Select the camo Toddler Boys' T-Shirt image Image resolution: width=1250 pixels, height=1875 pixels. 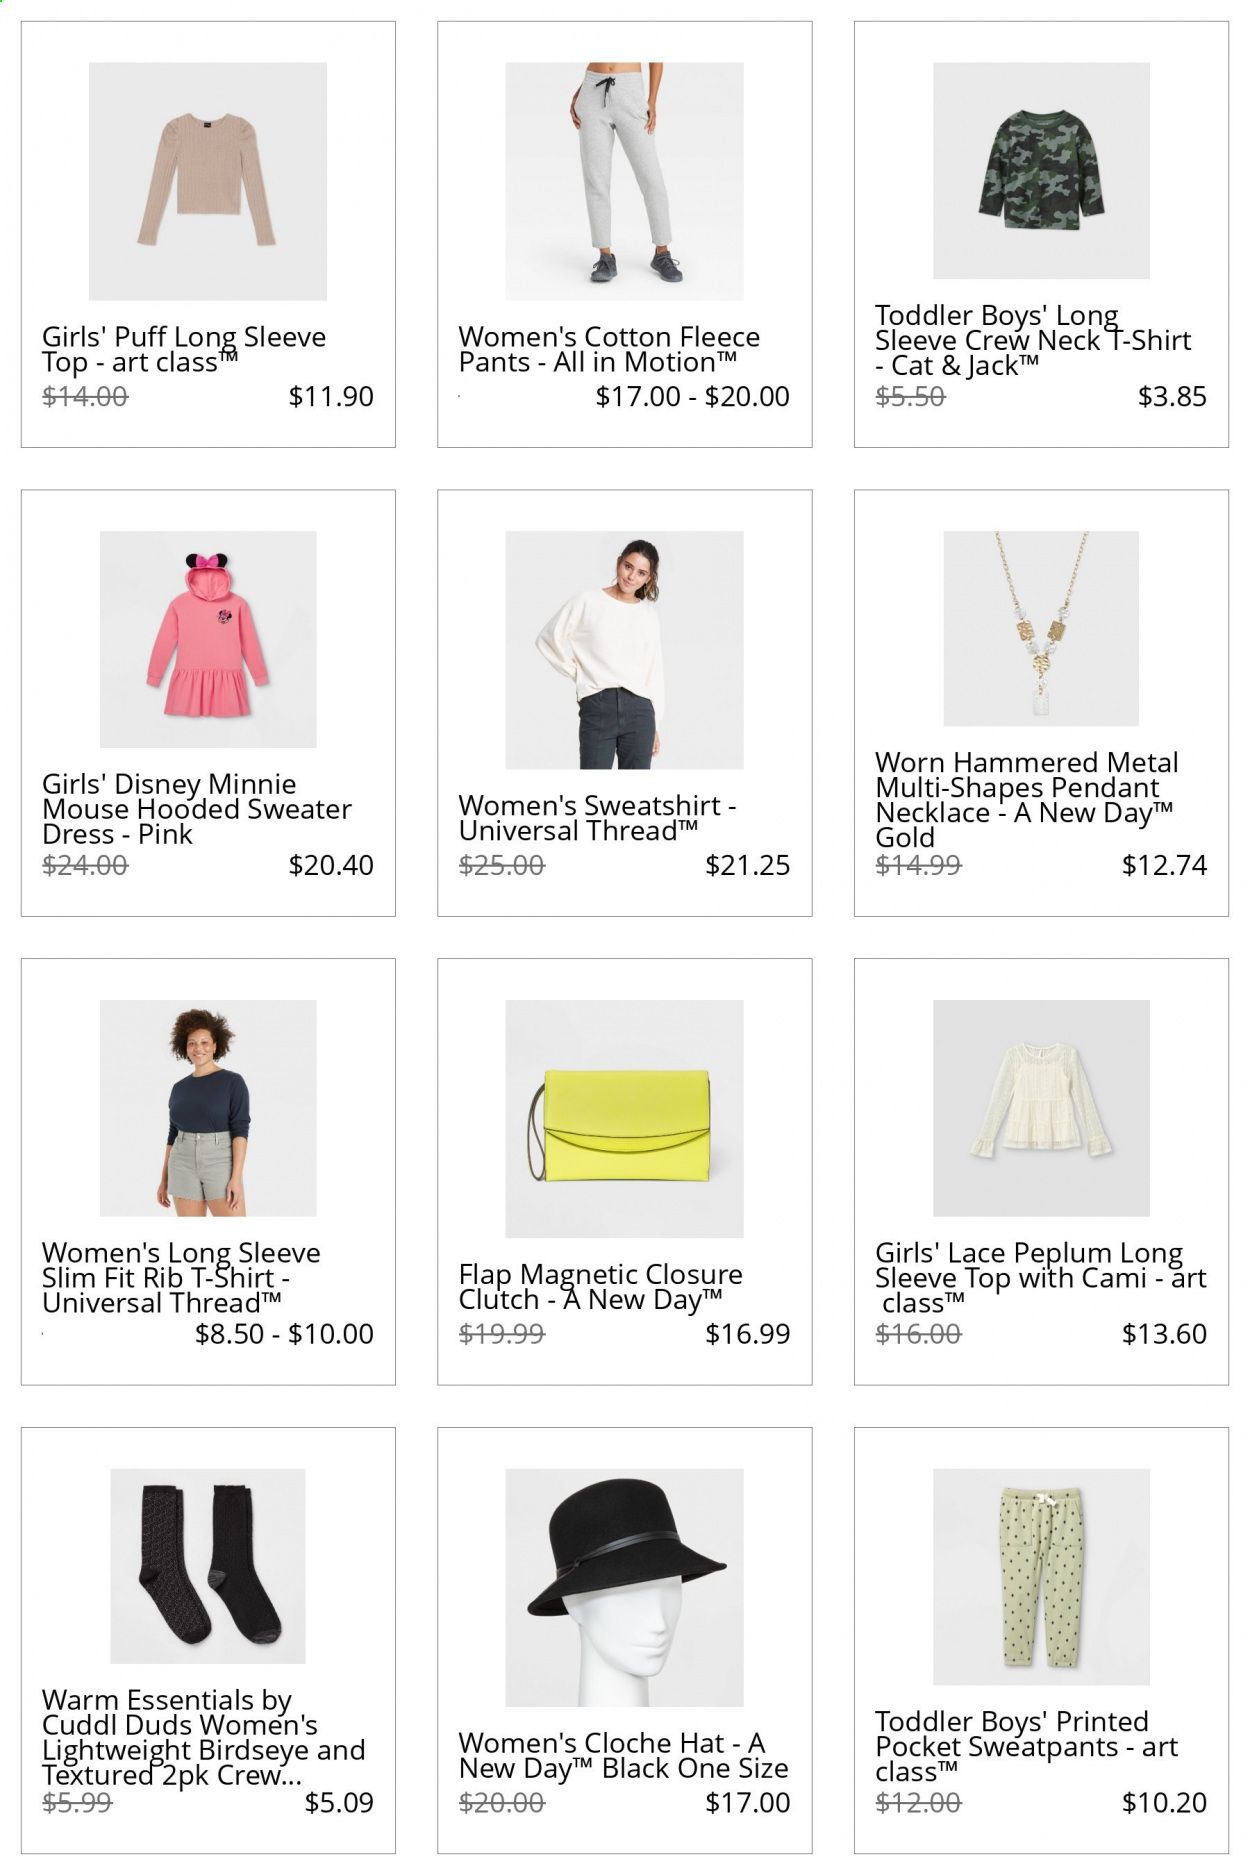(1041, 171)
